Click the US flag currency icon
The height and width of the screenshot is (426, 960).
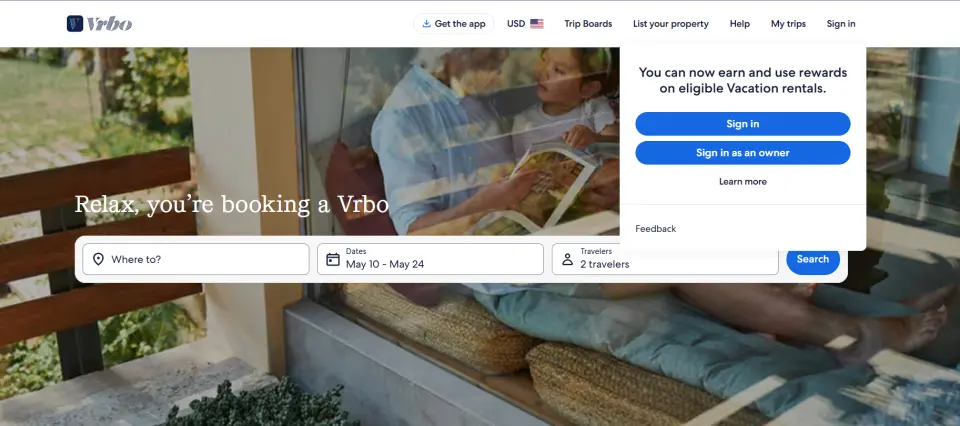(x=537, y=24)
